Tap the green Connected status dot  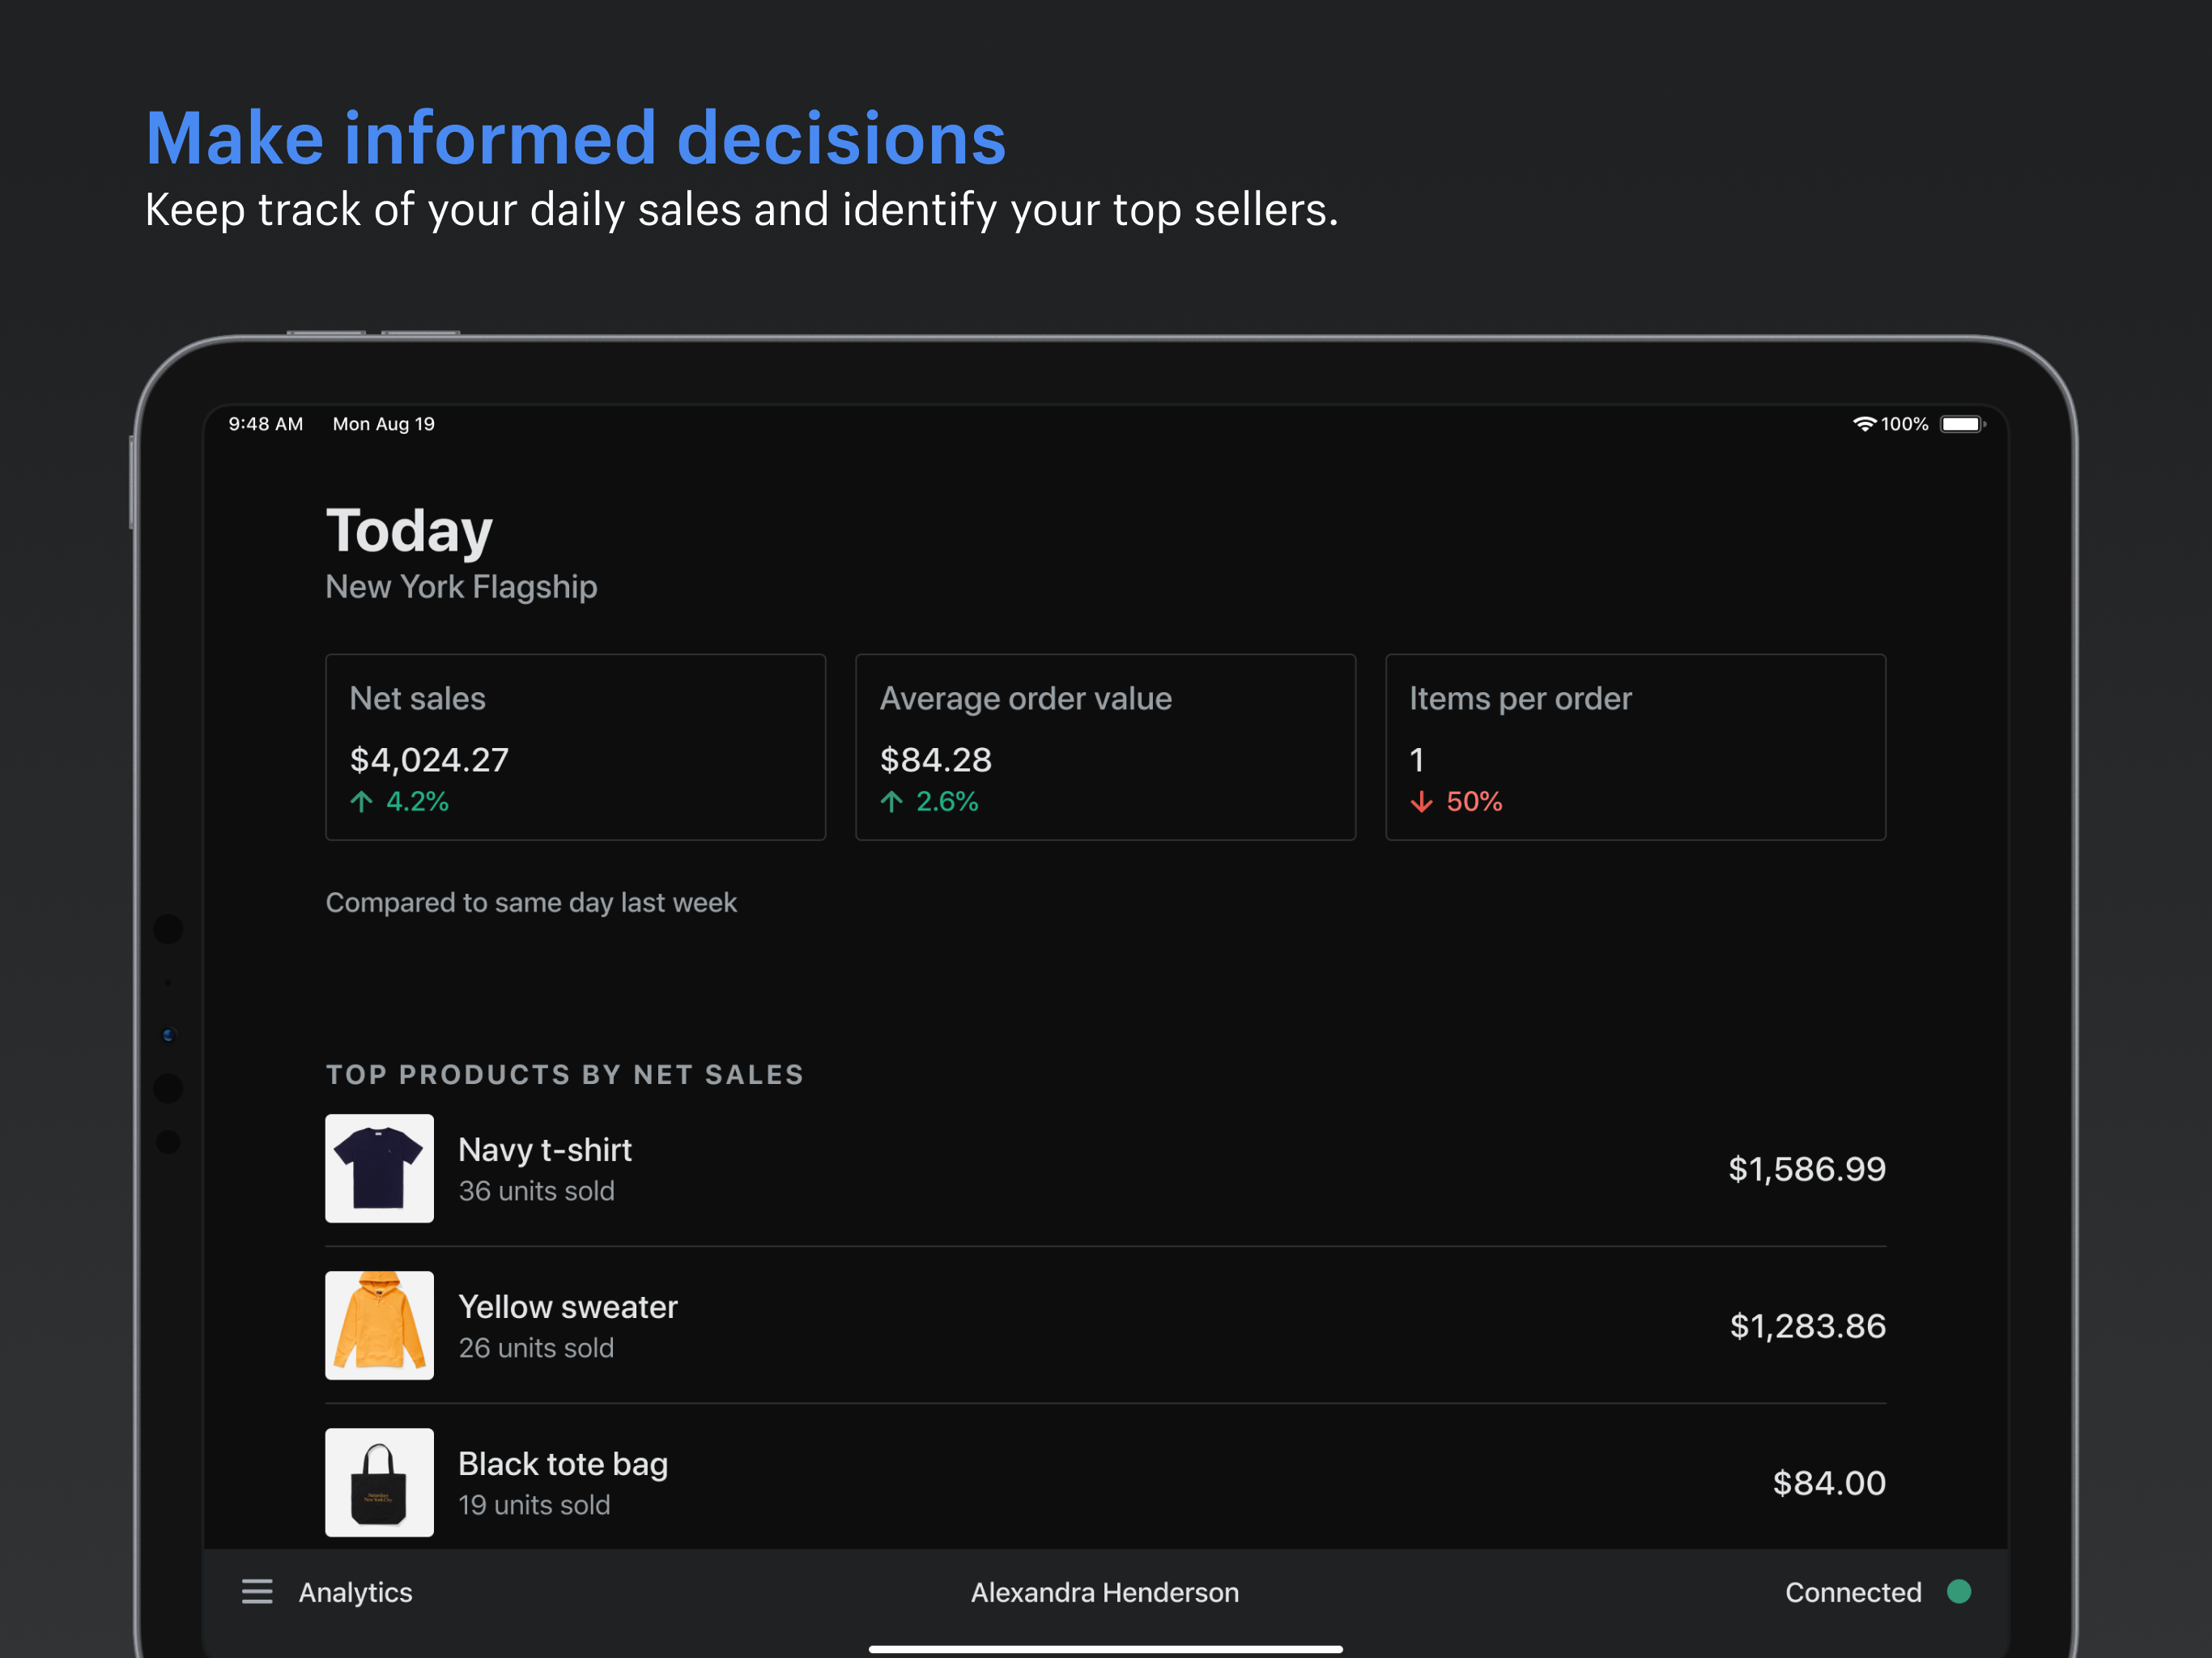click(x=1959, y=1591)
